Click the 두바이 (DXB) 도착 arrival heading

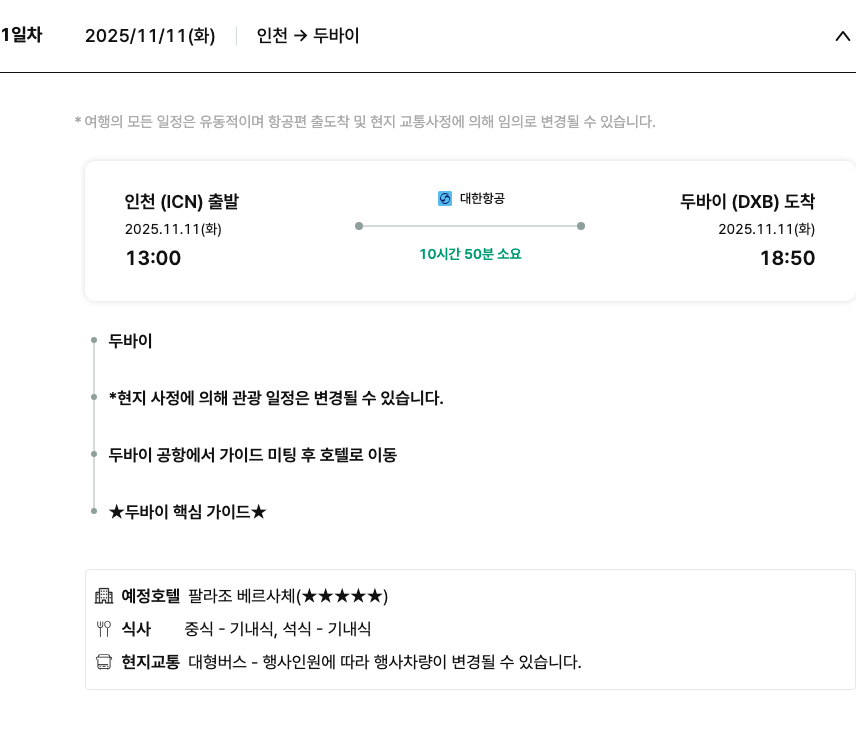pos(747,202)
